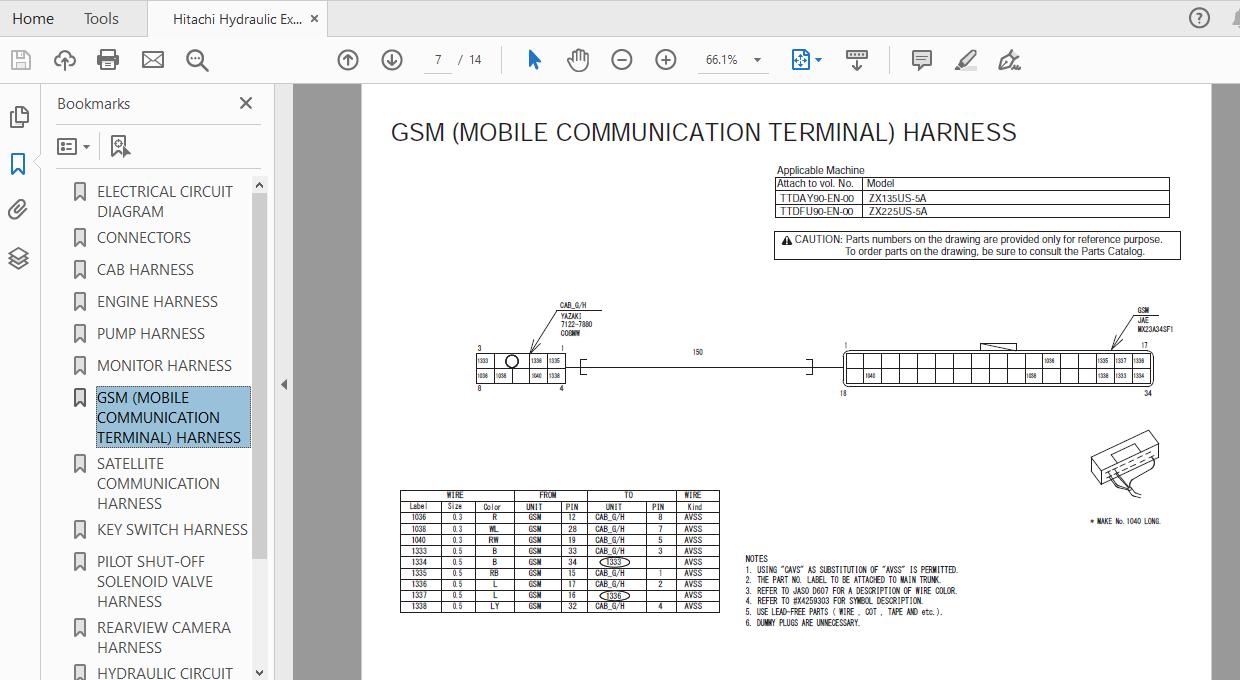The image size is (1240, 680).
Task: Go to previous page arrow
Action: pyautogui.click(x=348, y=60)
